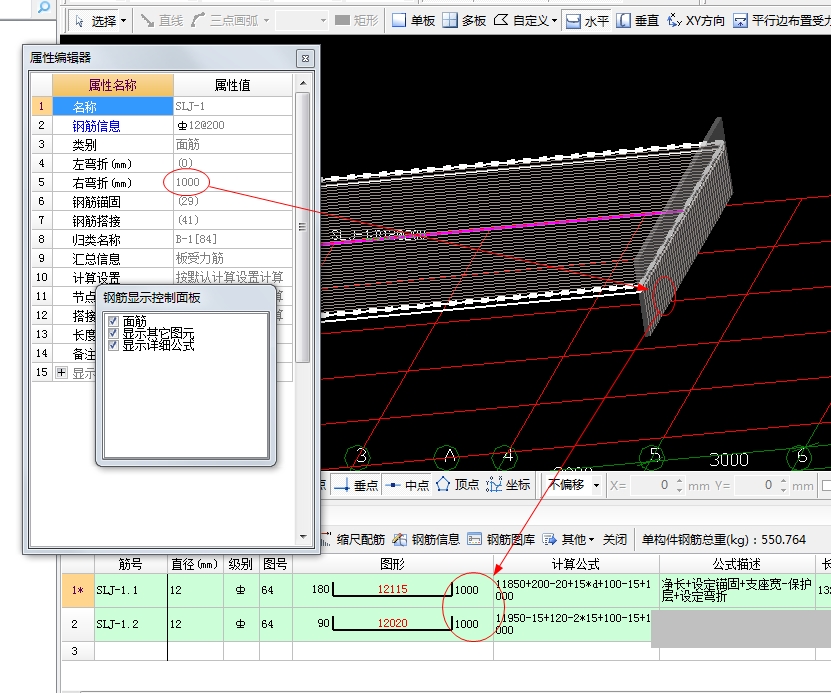
Task: Enable 坐标 coordinate snap
Action: 508,485
